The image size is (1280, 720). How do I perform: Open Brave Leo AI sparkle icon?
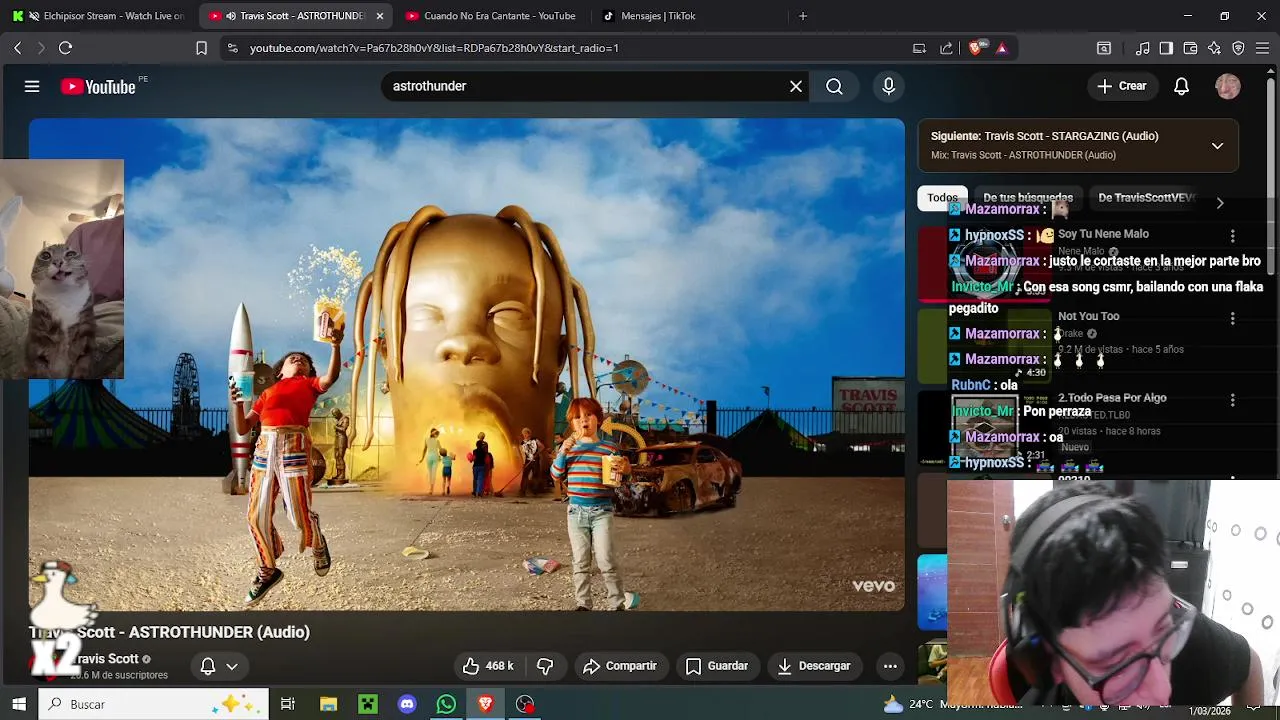pos(1214,48)
